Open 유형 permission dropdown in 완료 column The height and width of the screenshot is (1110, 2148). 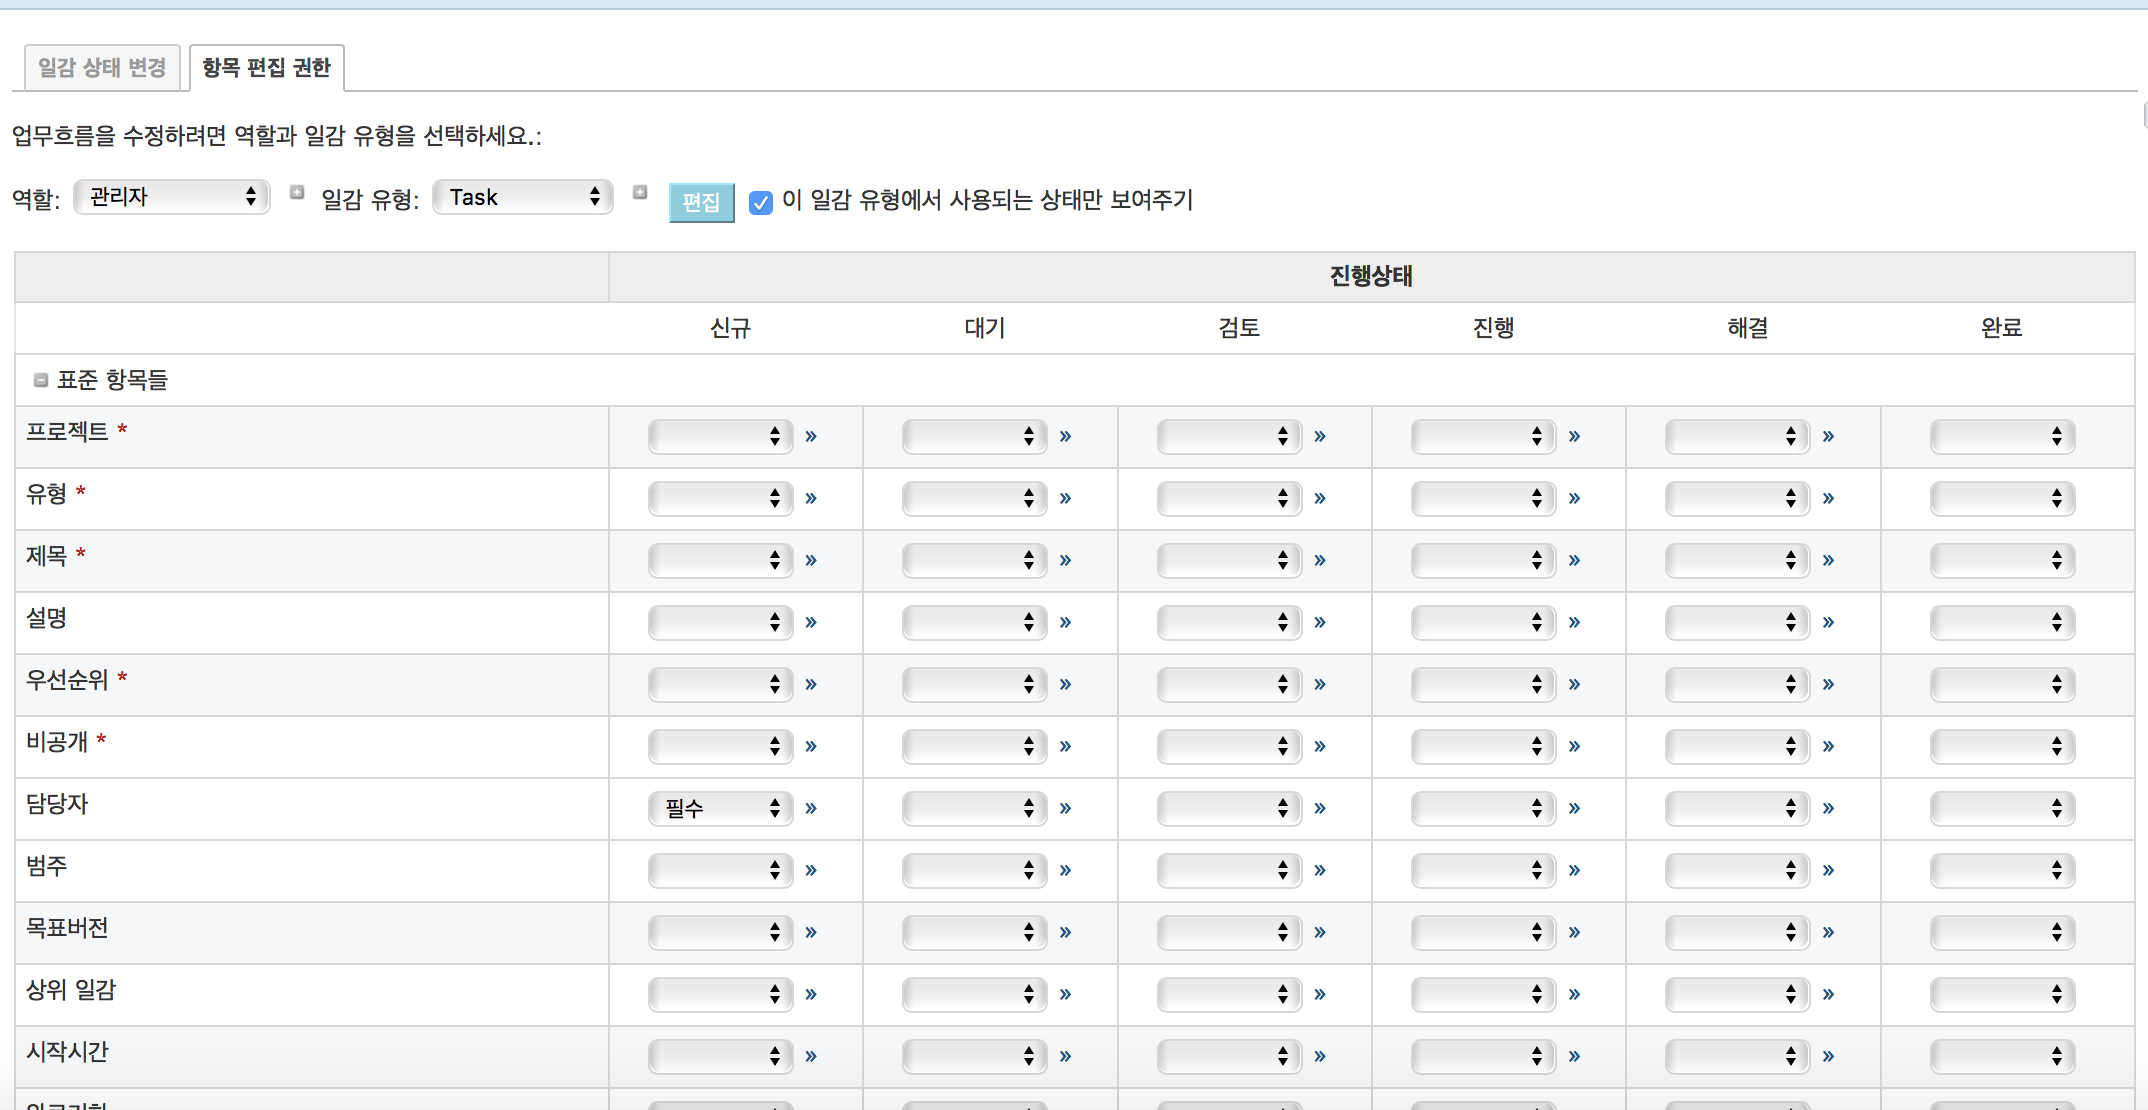pos(2001,498)
